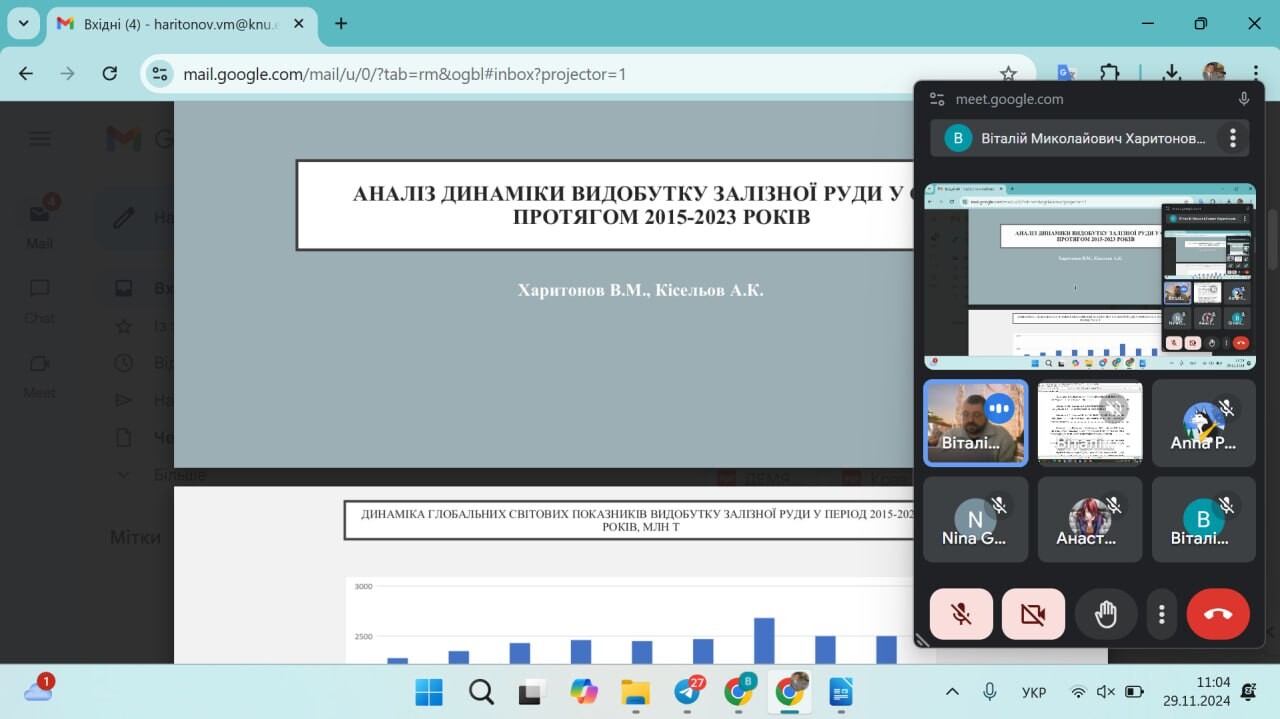End the call with red hang-up button

coord(1218,613)
